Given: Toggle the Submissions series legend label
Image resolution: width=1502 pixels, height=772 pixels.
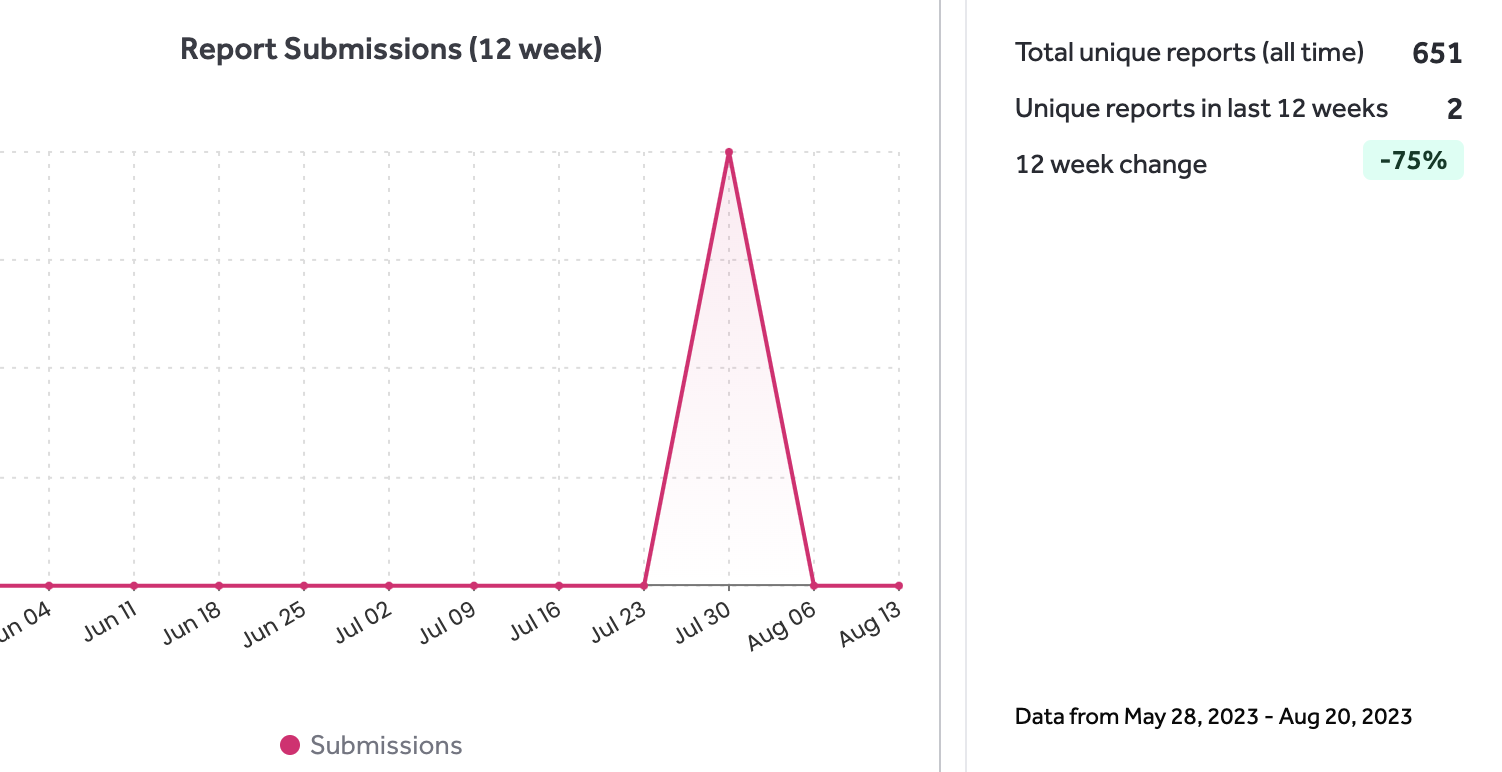Looking at the screenshot, I should (x=386, y=745).
